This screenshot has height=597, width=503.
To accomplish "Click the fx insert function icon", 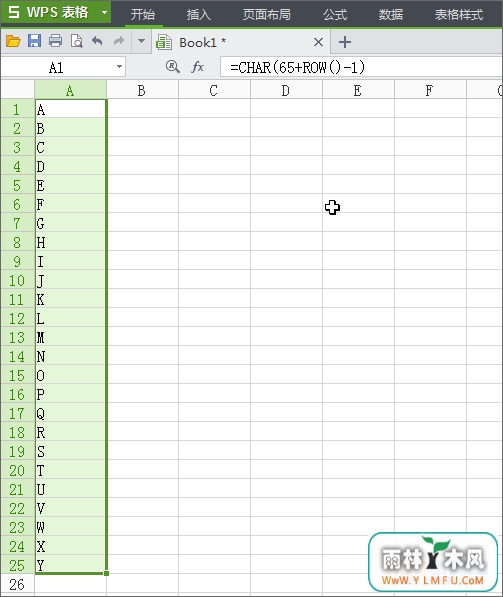I will (198, 67).
